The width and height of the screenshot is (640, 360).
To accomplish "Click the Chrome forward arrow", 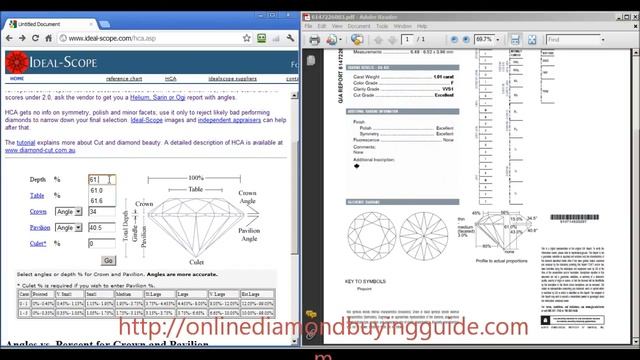I will click(x=22, y=38).
